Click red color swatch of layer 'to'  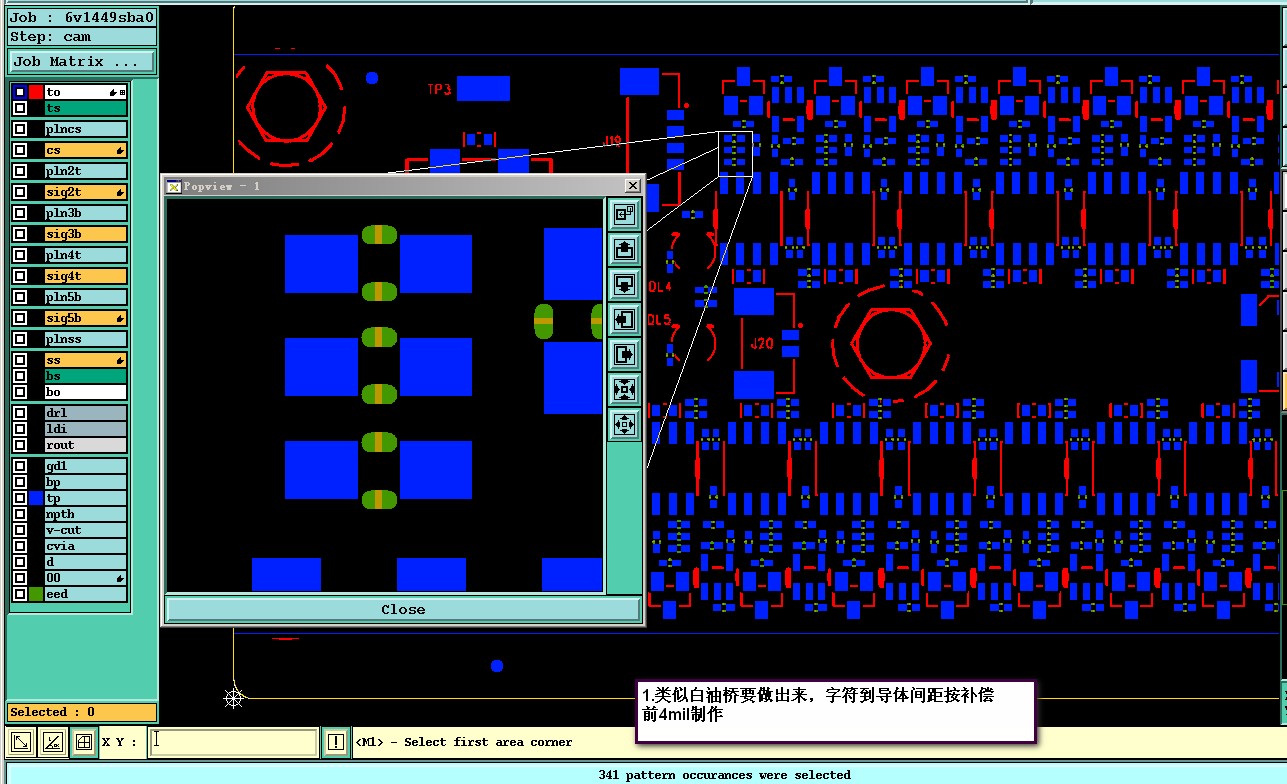[x=36, y=92]
